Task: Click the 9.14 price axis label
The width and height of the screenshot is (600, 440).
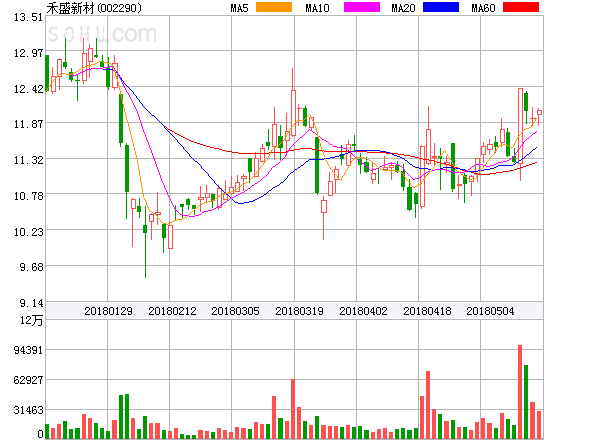Action: 31,303
